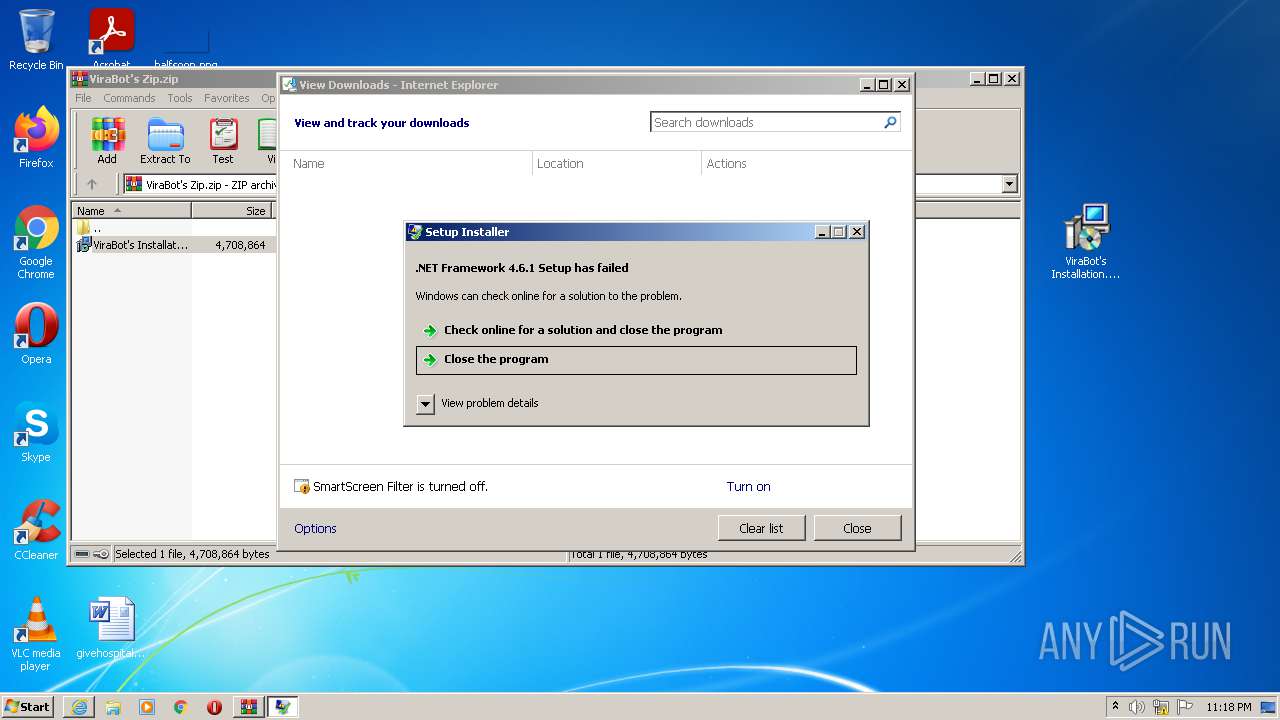Open the Recycle Bin desktop icon
Image resolution: width=1280 pixels, height=720 pixels.
click(36, 40)
